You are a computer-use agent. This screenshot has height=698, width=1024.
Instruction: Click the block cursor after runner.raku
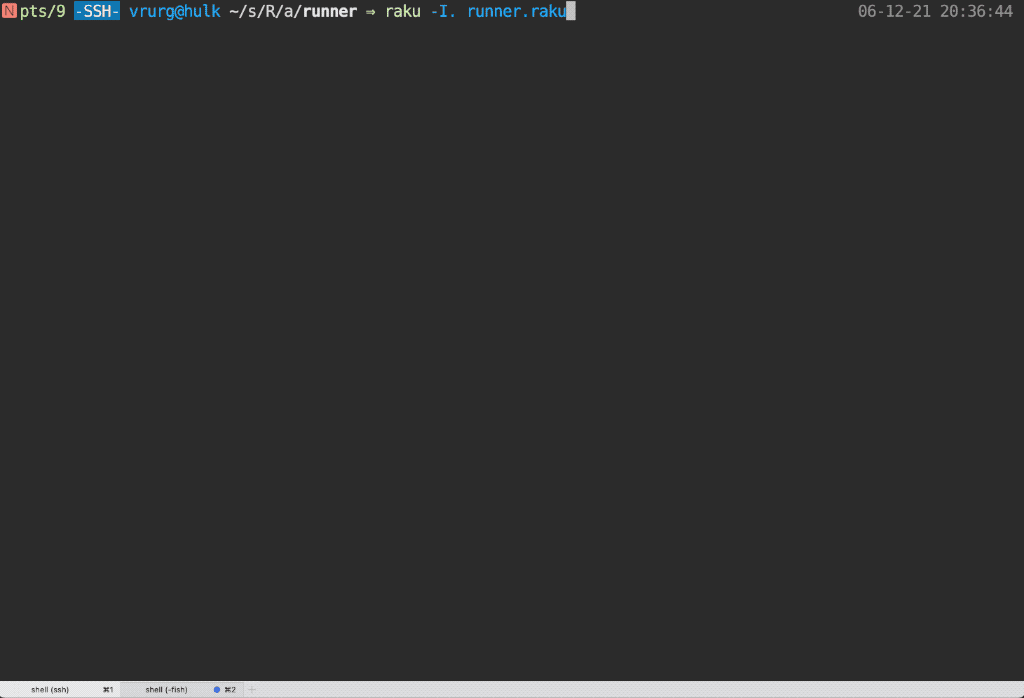[570, 11]
